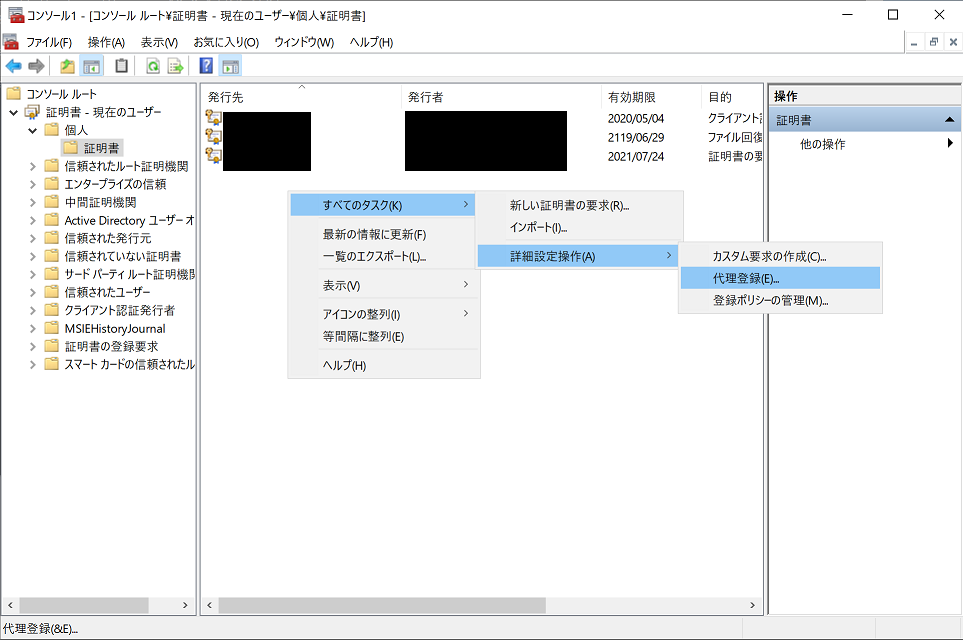The height and width of the screenshot is (641, 963).
Task: Expand the 中間証明機関 tree node
Action: [x=33, y=202]
